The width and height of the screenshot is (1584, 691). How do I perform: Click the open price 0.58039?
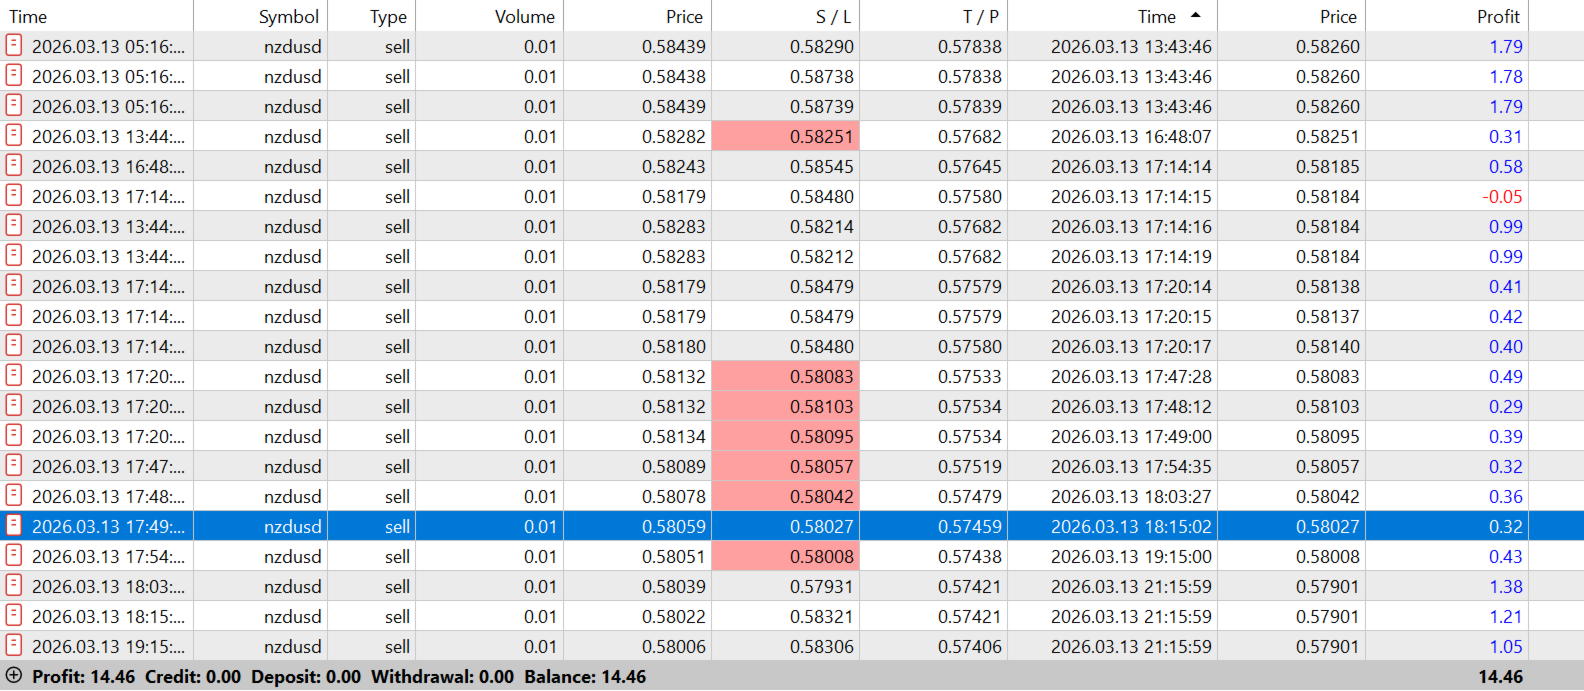click(x=674, y=586)
